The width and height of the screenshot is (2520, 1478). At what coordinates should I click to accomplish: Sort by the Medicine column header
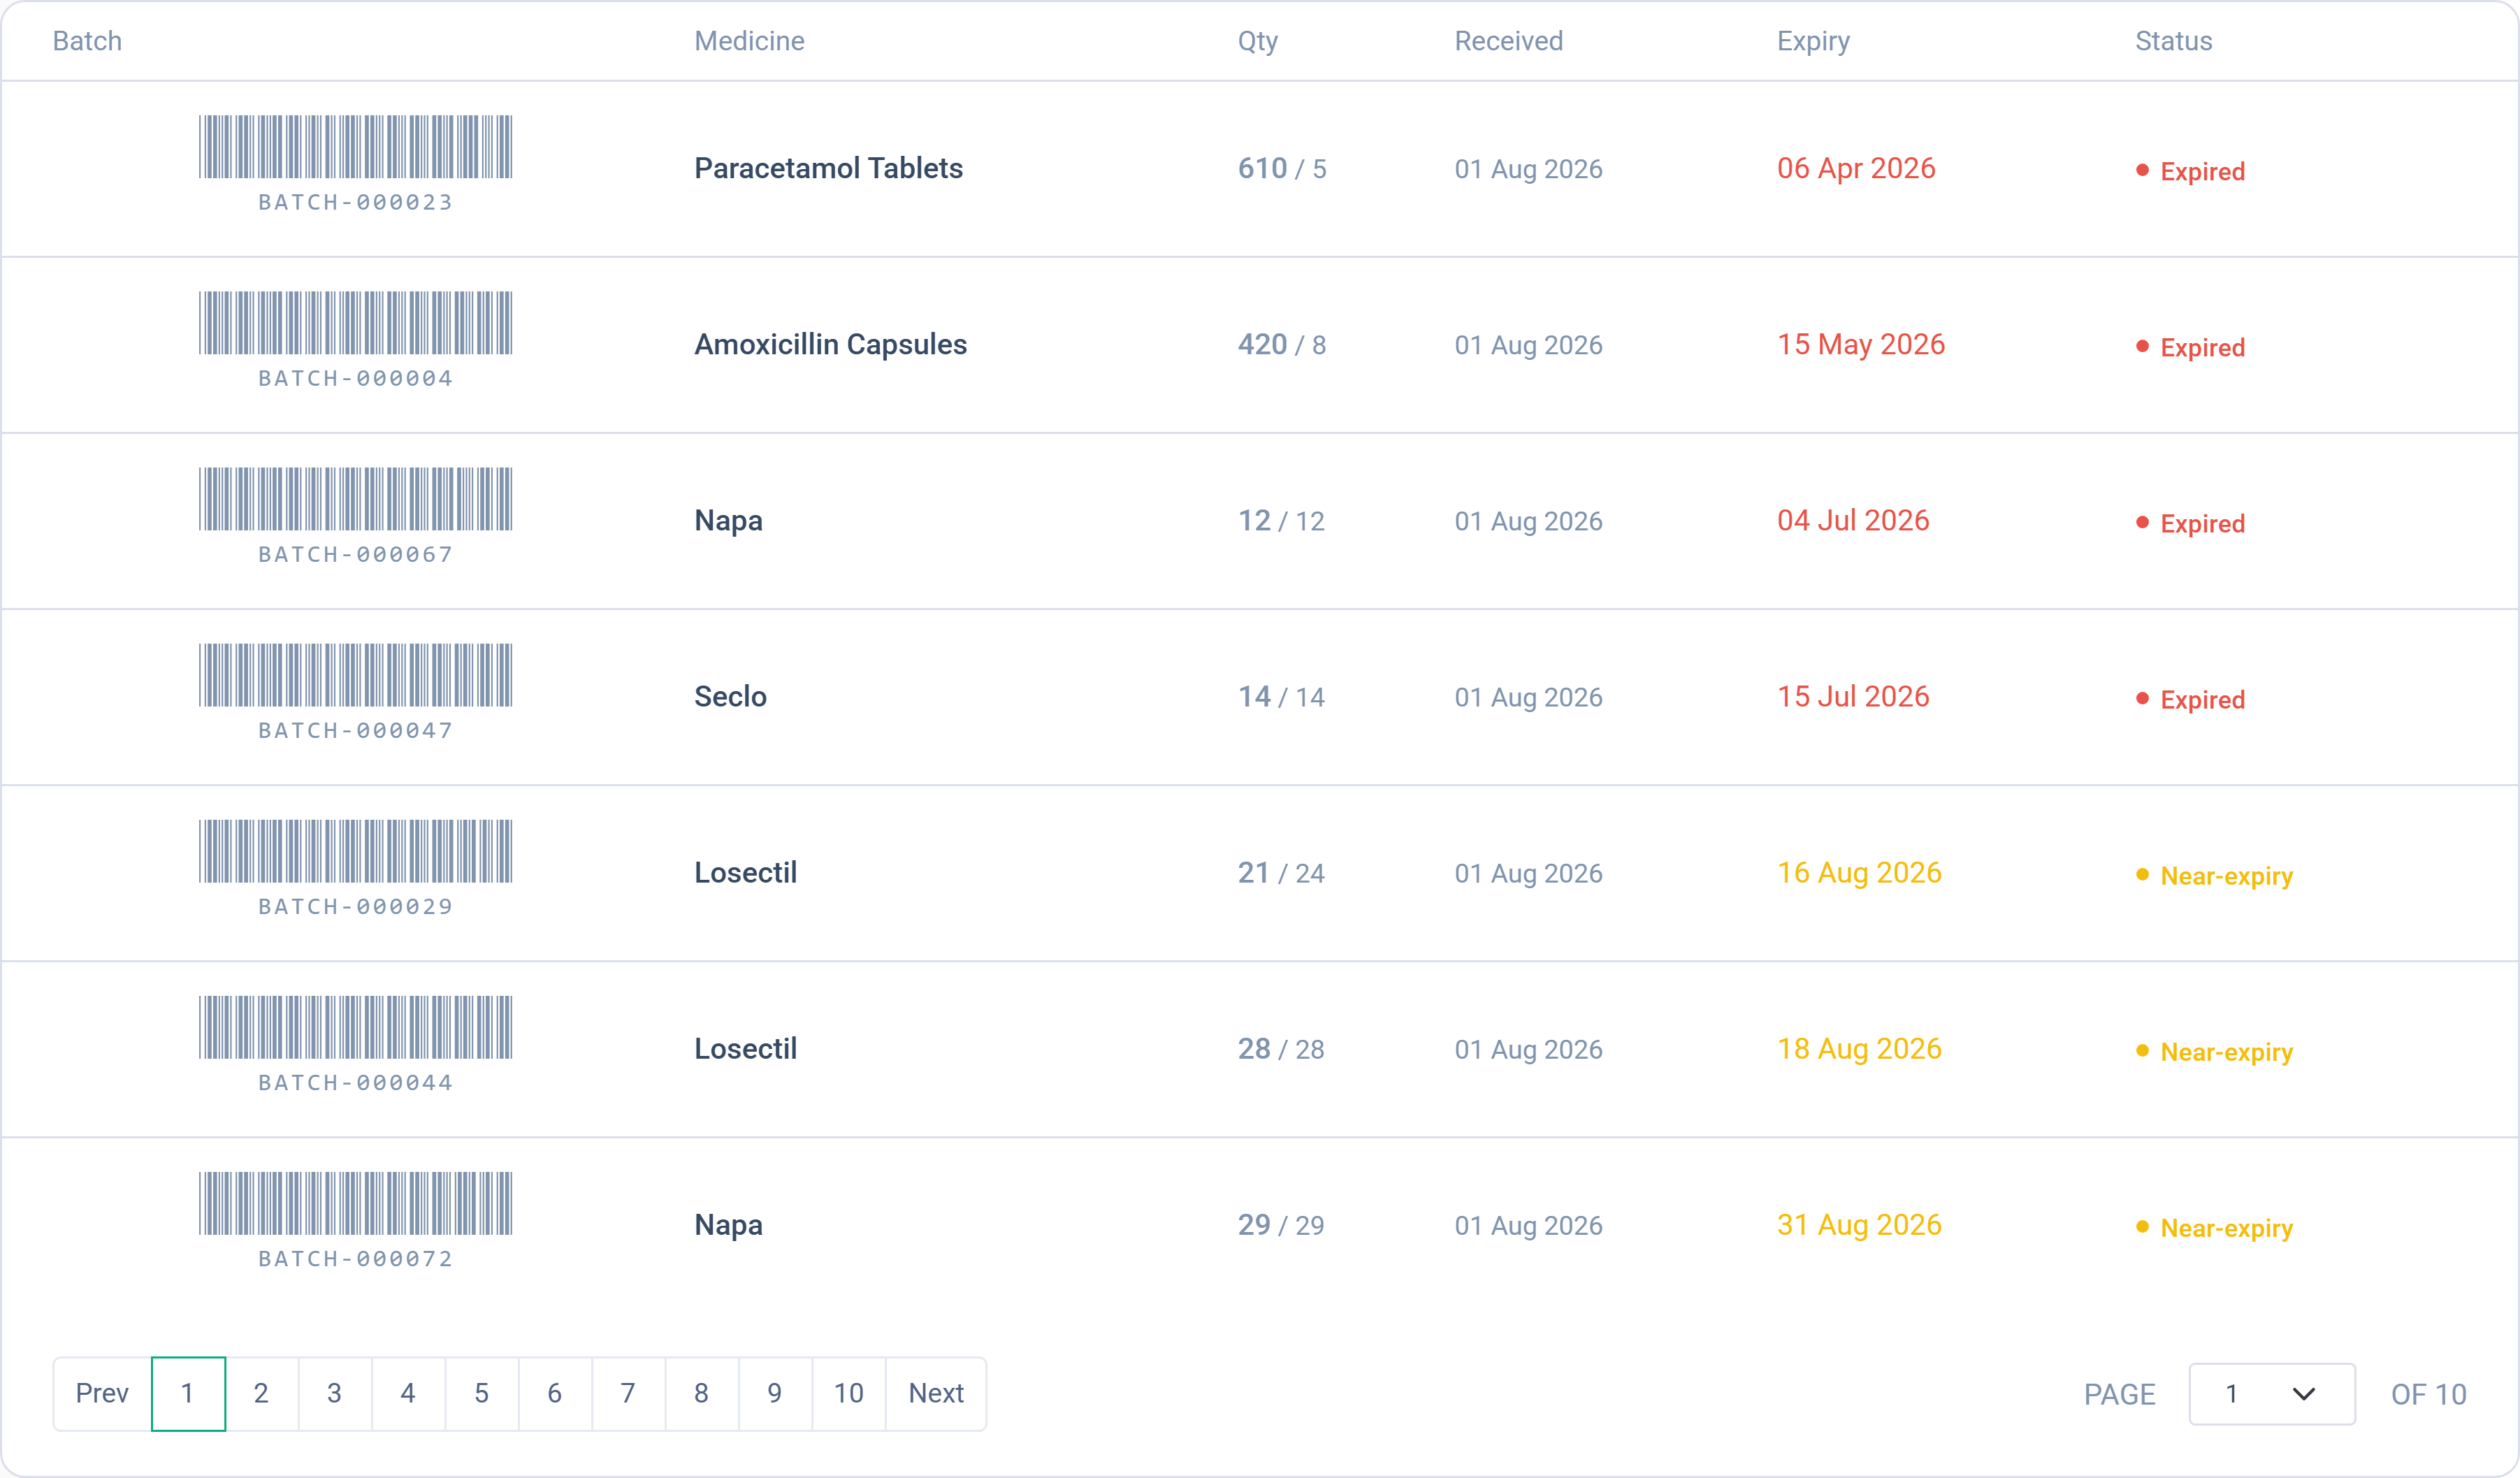[749, 41]
